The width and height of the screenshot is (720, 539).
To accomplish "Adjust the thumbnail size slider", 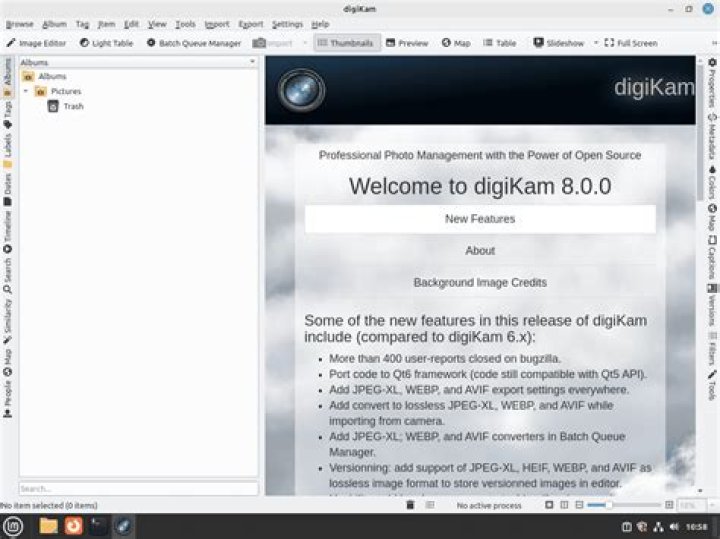I will 624,505.
